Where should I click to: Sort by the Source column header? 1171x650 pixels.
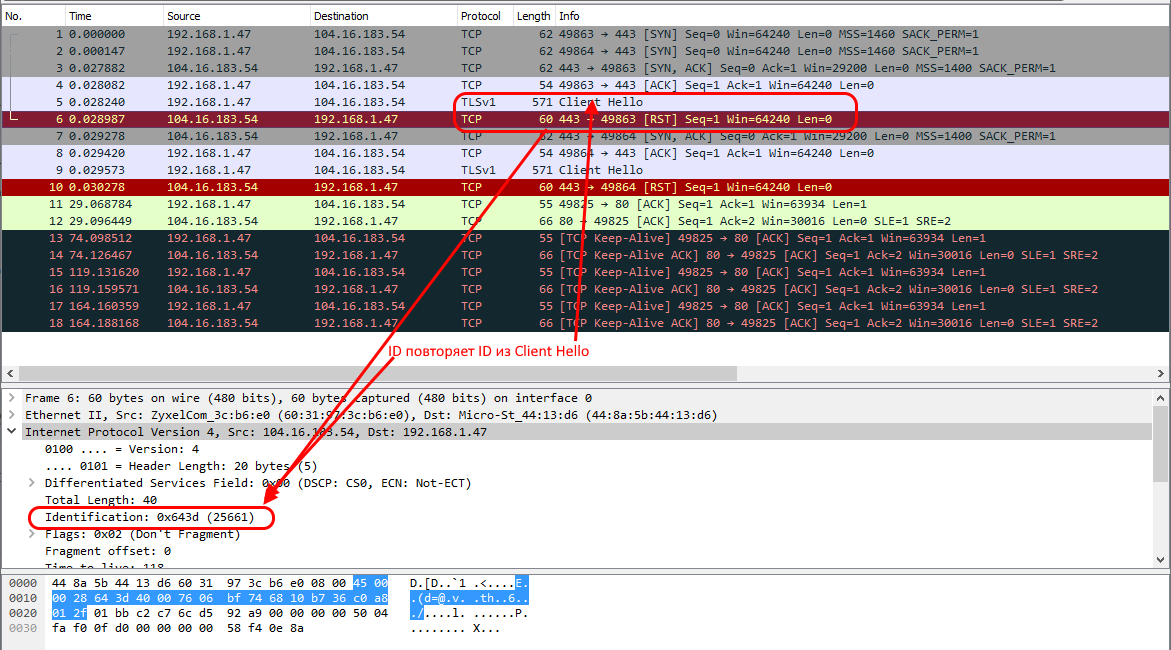236,16
